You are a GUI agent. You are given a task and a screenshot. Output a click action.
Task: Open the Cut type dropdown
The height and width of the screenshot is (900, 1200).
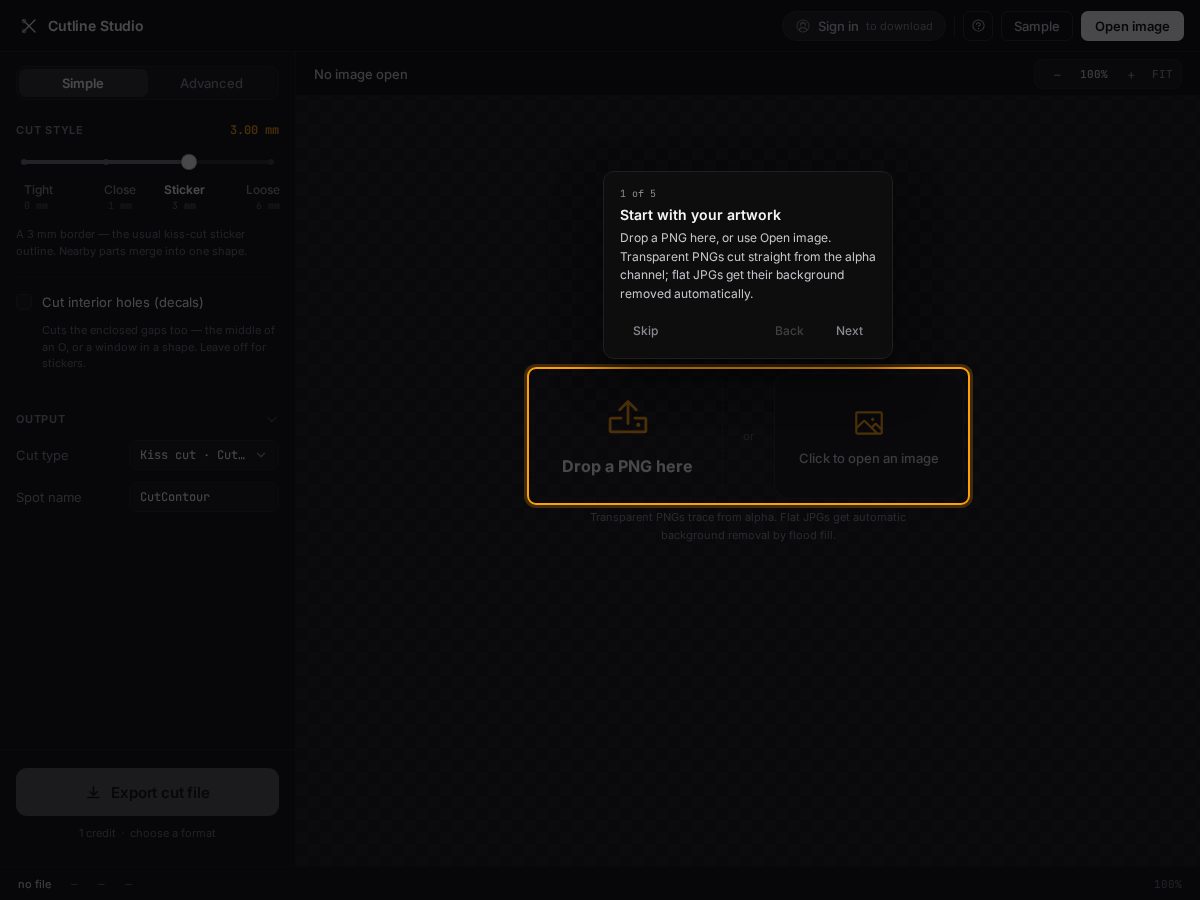point(204,455)
